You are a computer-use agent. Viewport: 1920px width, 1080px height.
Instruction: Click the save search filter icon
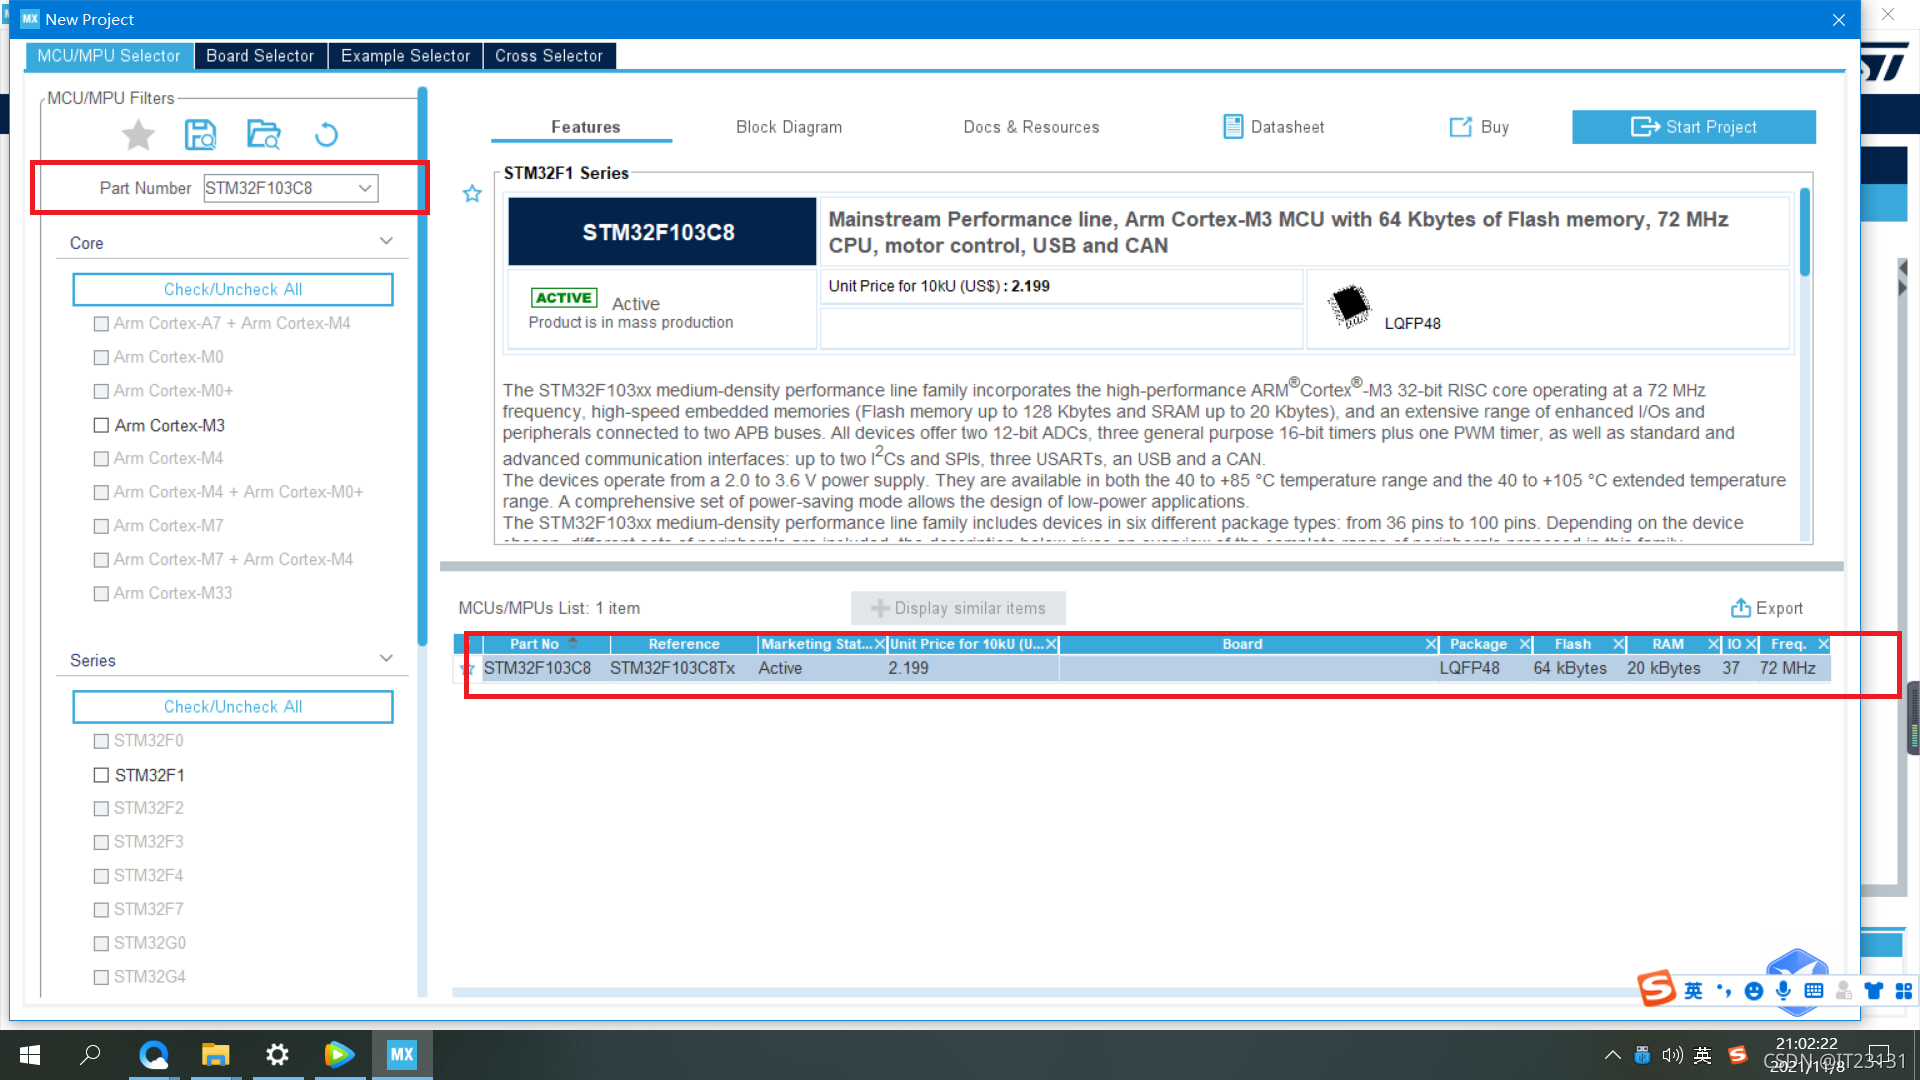pyautogui.click(x=200, y=134)
